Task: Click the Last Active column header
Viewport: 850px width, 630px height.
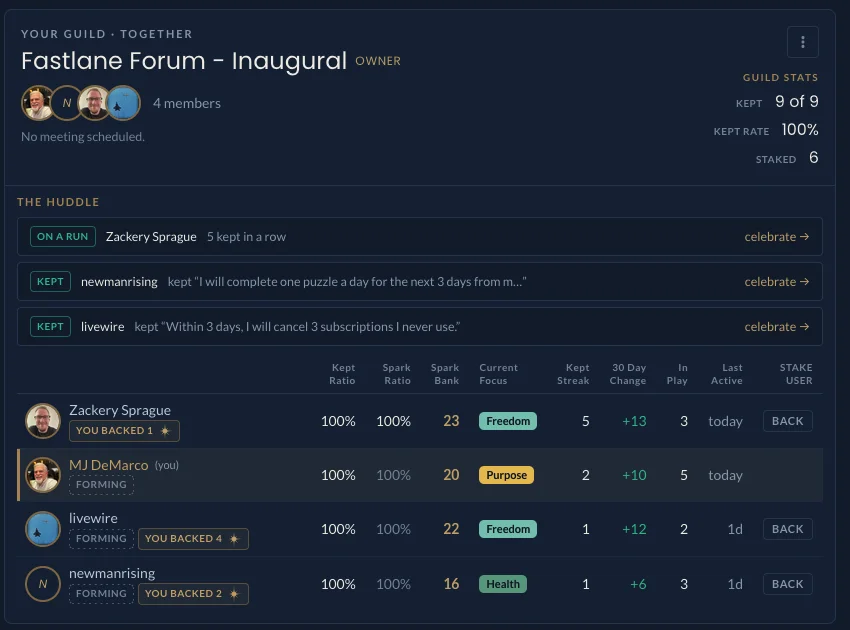Action: click(727, 374)
